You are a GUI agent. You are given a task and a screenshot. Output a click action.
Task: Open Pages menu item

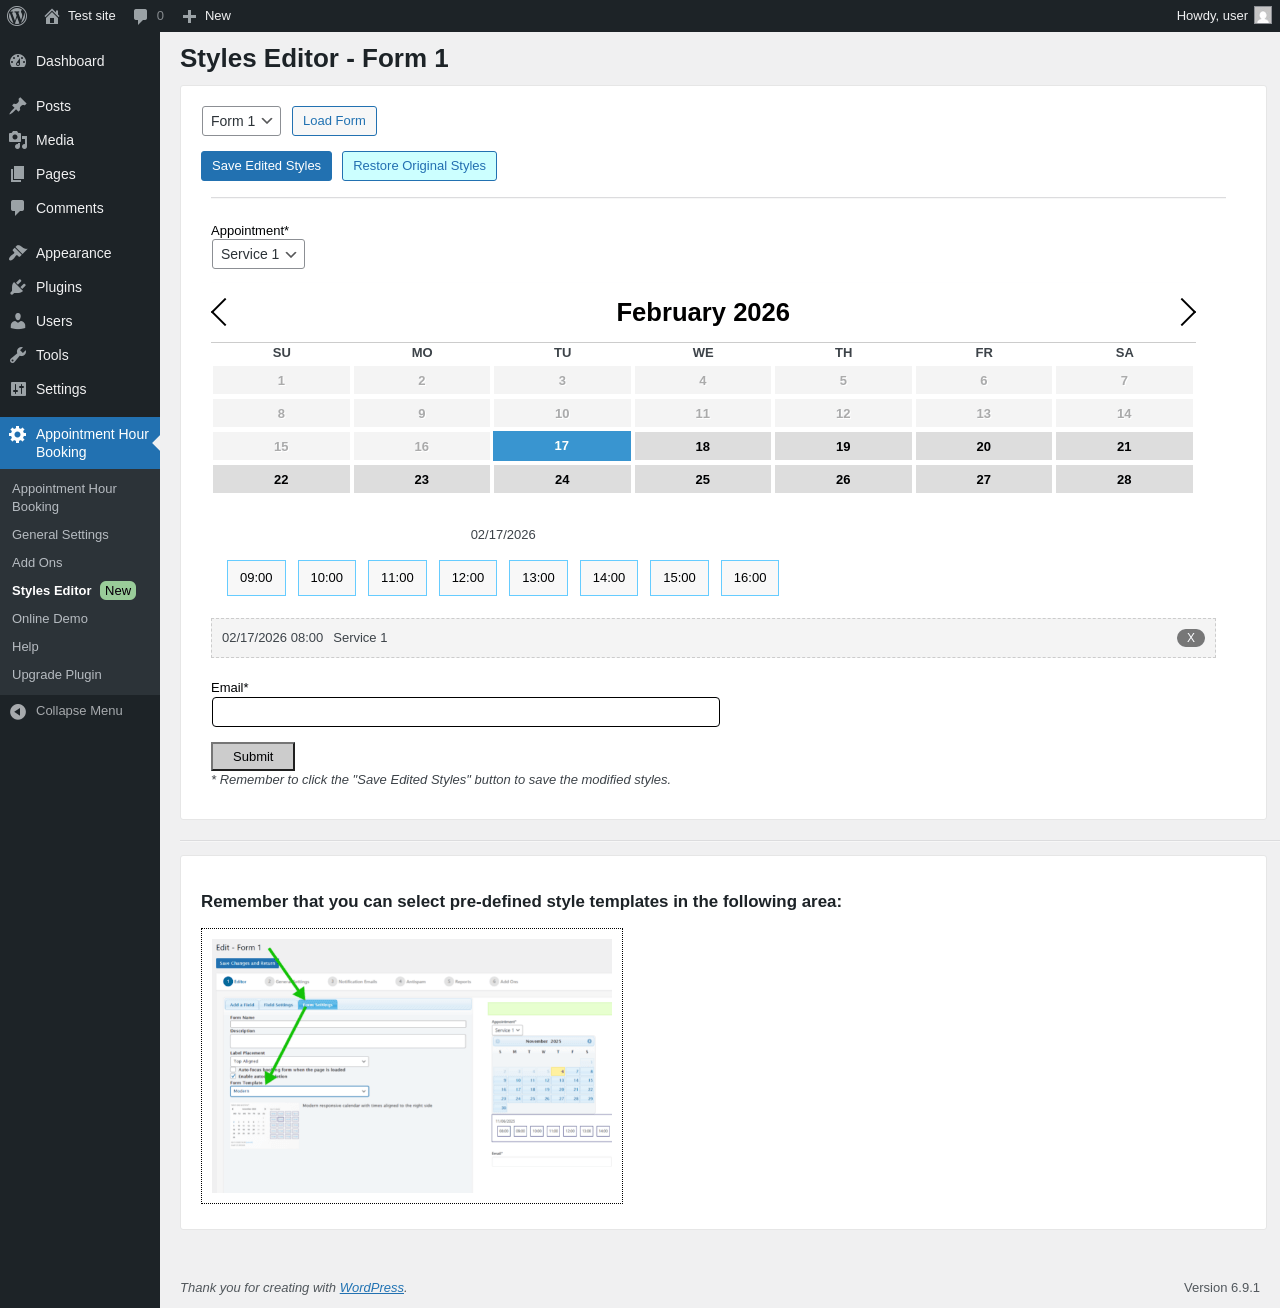tap(80, 174)
